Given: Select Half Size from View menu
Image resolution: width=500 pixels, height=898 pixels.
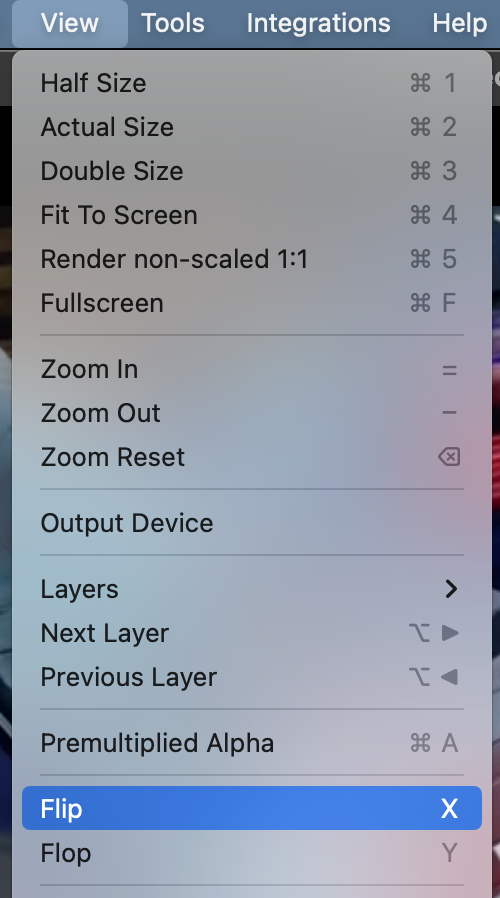Looking at the screenshot, I should click(251, 83).
